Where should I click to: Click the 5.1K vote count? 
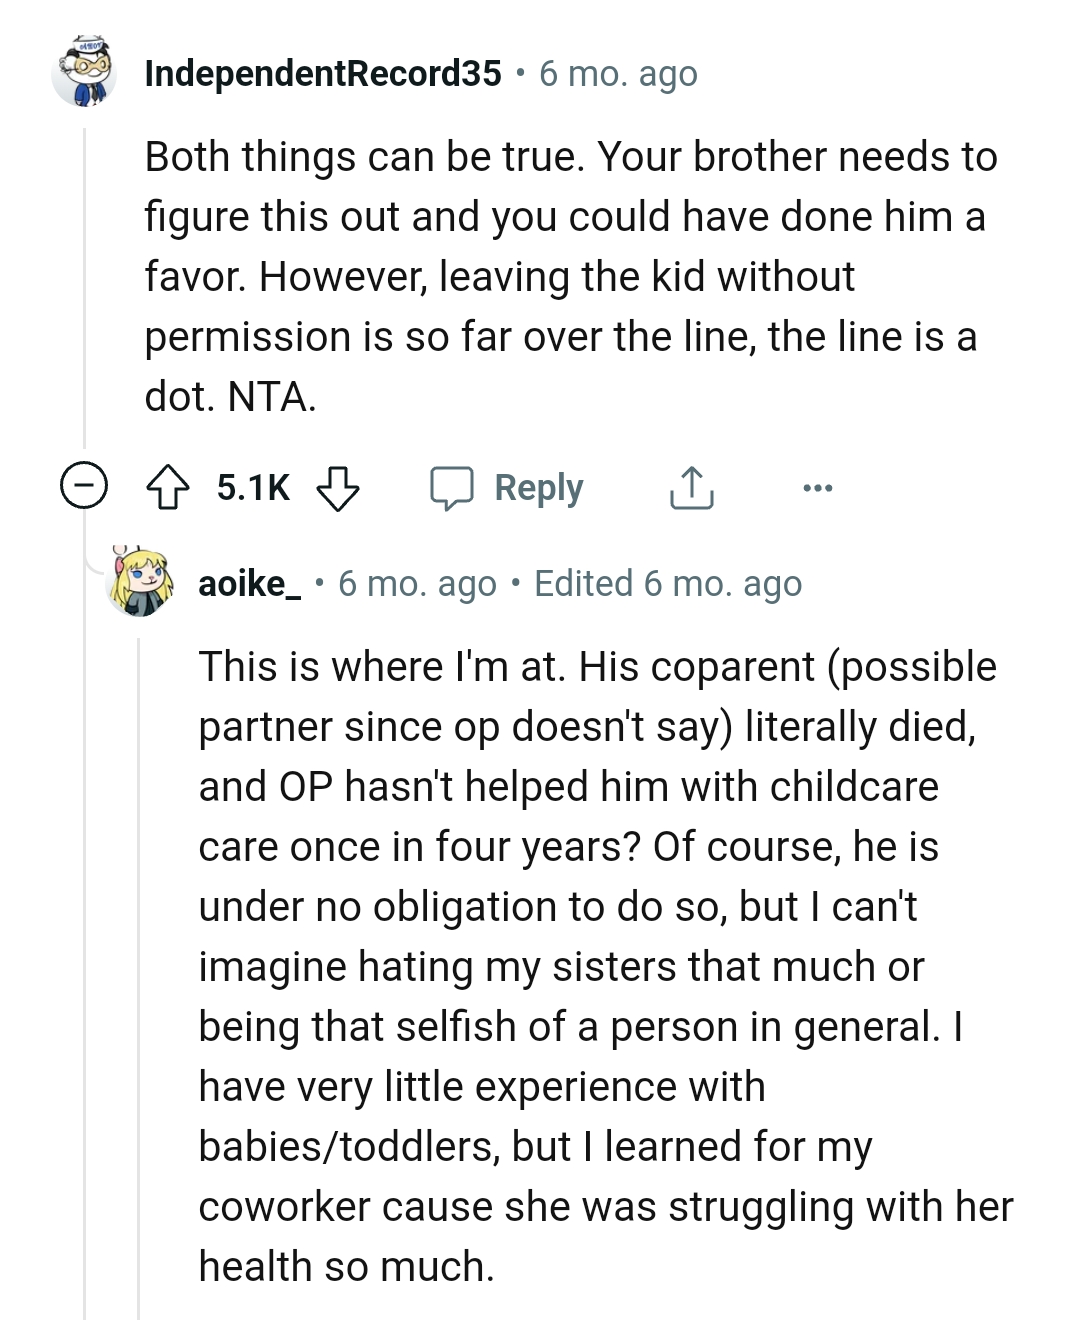tap(251, 487)
